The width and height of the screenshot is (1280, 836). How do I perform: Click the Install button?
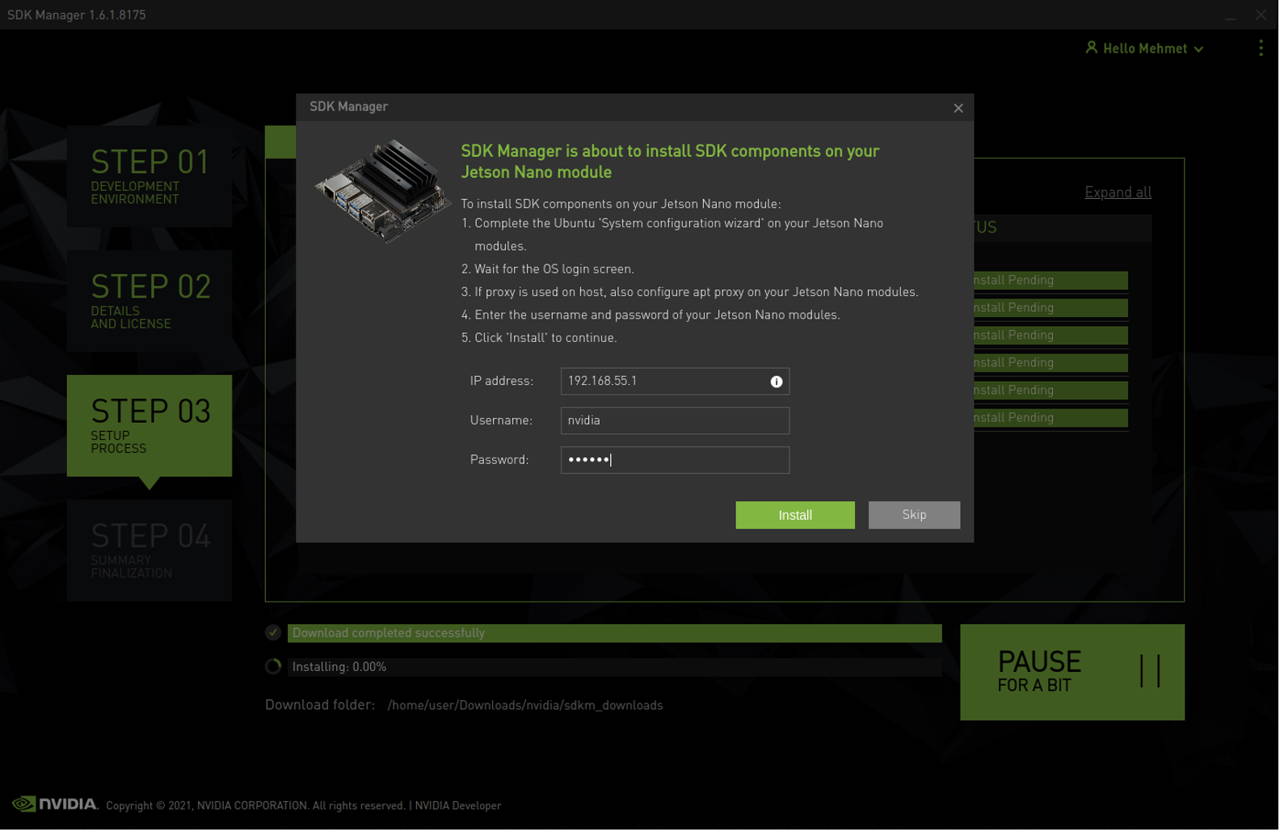795,515
